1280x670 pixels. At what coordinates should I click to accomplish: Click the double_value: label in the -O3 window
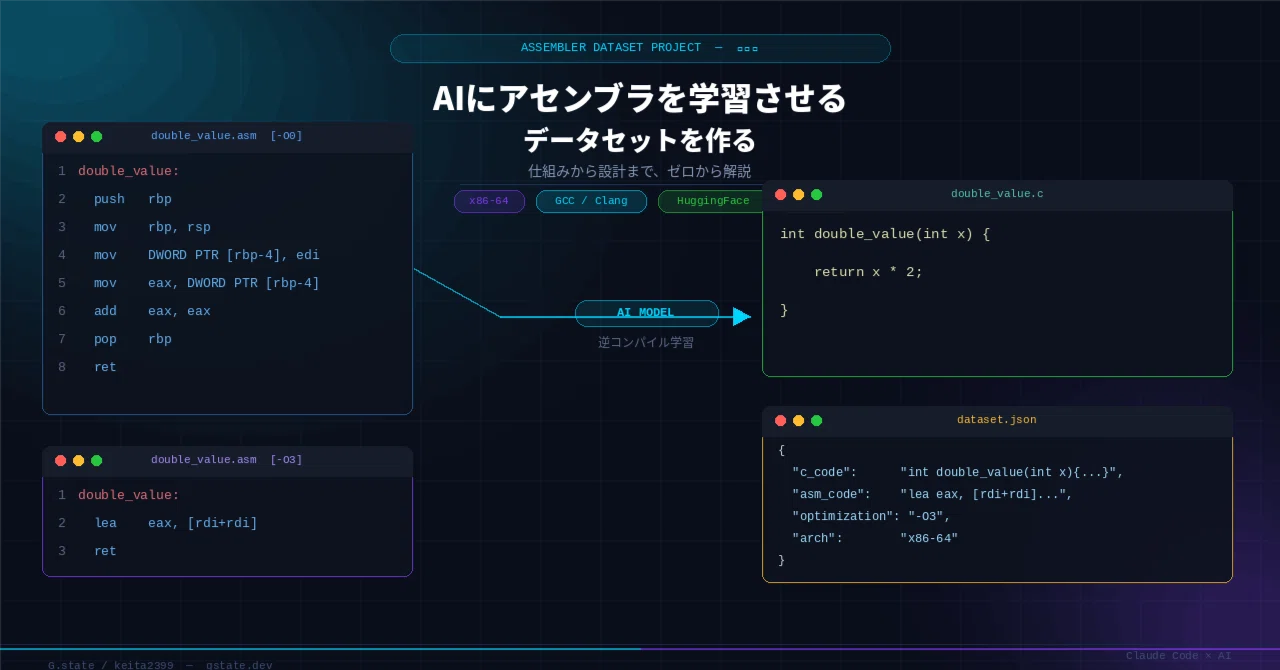(129, 495)
